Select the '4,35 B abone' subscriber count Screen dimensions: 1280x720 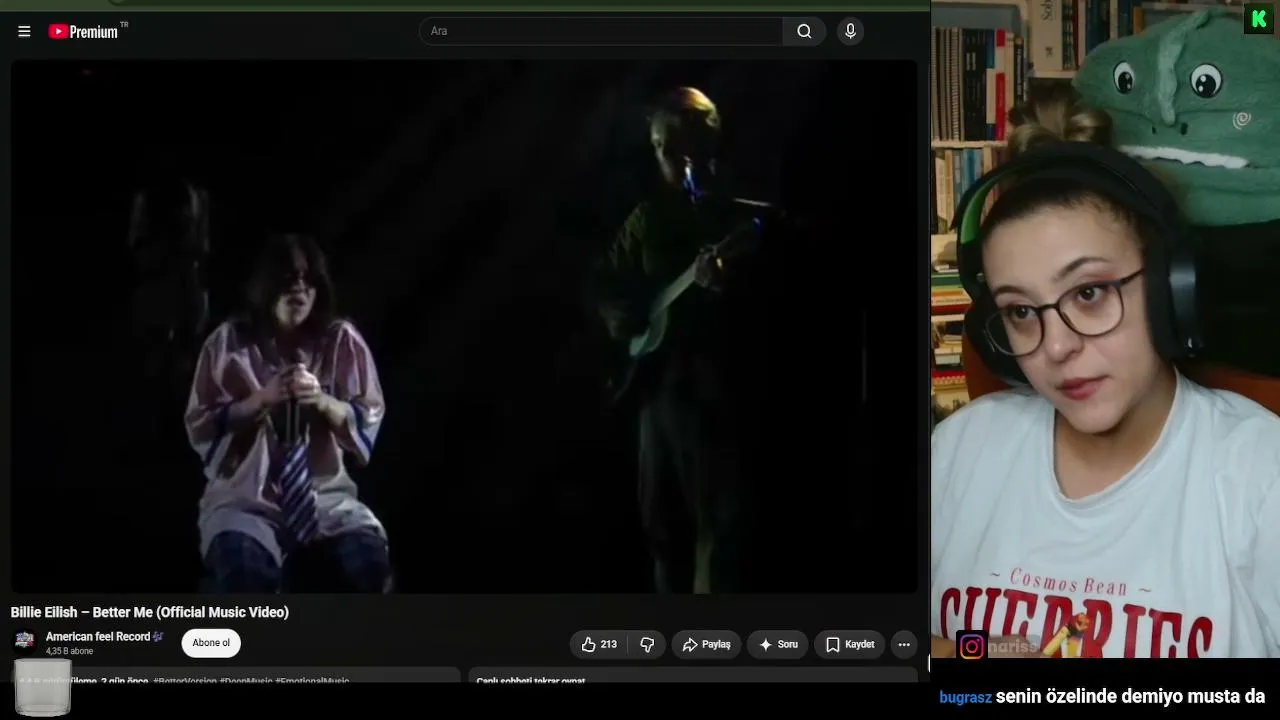(x=69, y=651)
